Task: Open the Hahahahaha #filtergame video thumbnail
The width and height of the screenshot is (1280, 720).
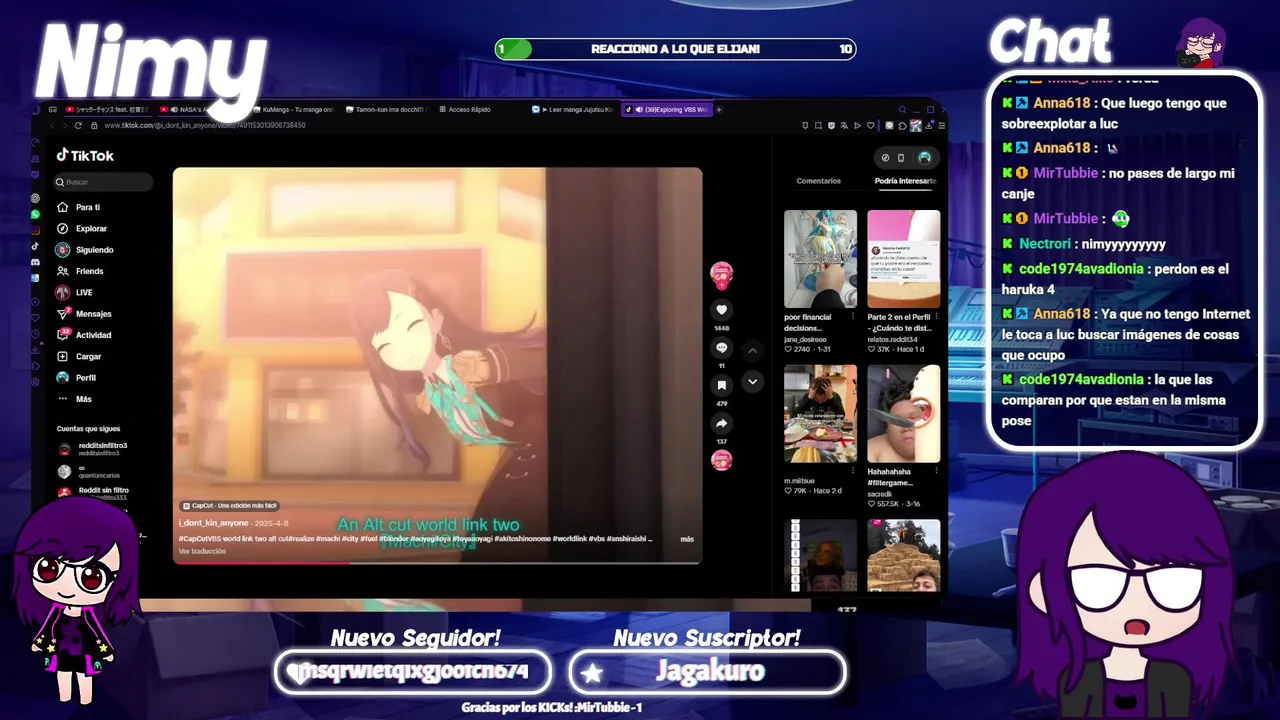Action: pyautogui.click(x=903, y=413)
